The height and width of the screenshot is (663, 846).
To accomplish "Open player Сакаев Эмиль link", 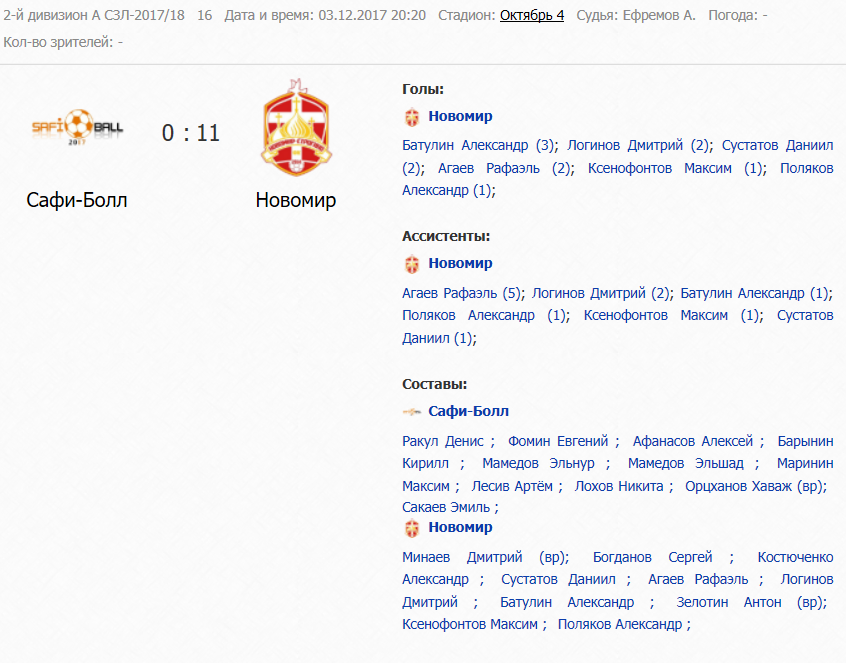I will tap(446, 508).
